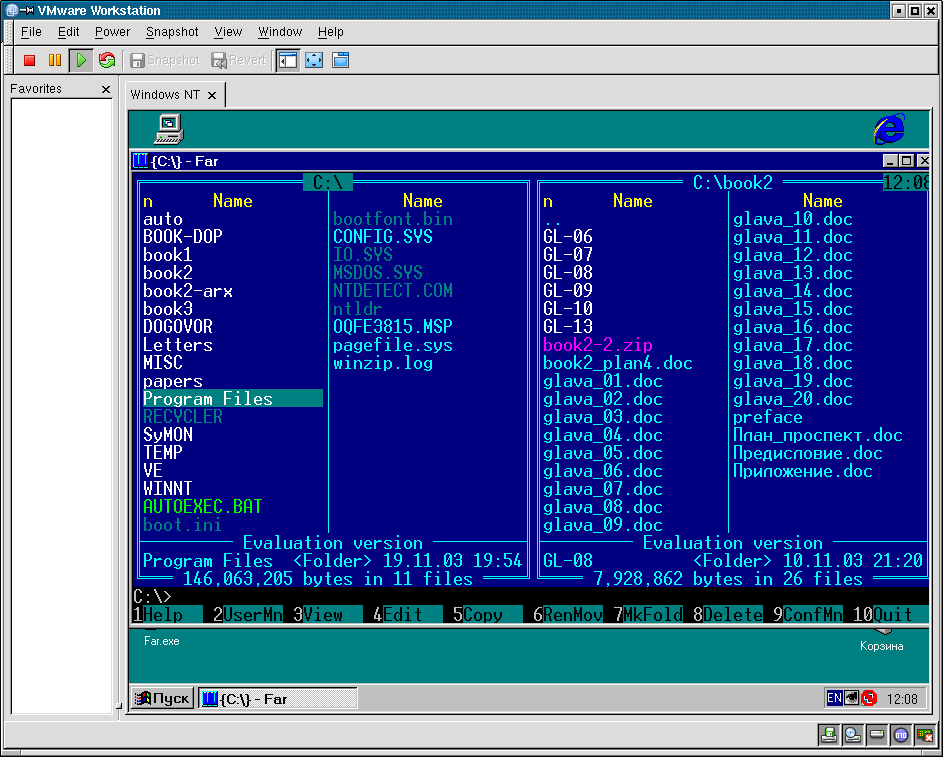Click the Full Screen toolbar icon
This screenshot has height=757, width=943.
pos(314,60)
